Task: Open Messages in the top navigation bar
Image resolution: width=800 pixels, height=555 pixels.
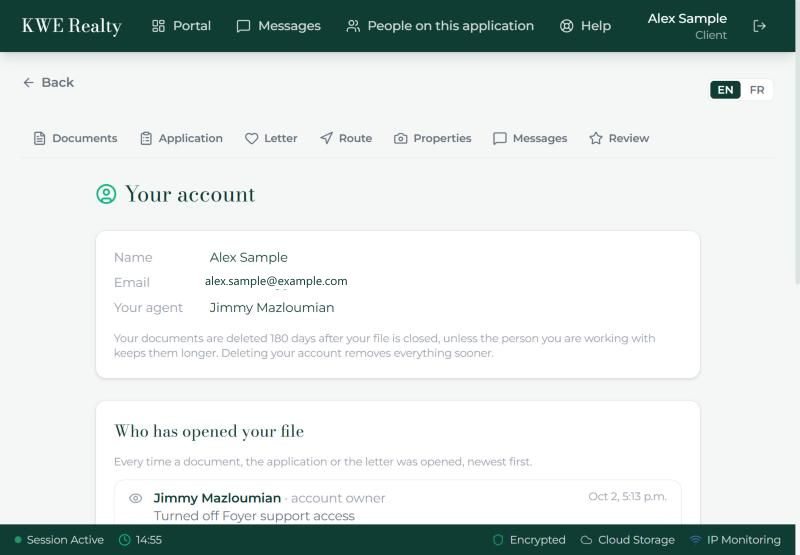Action: [x=279, y=26]
